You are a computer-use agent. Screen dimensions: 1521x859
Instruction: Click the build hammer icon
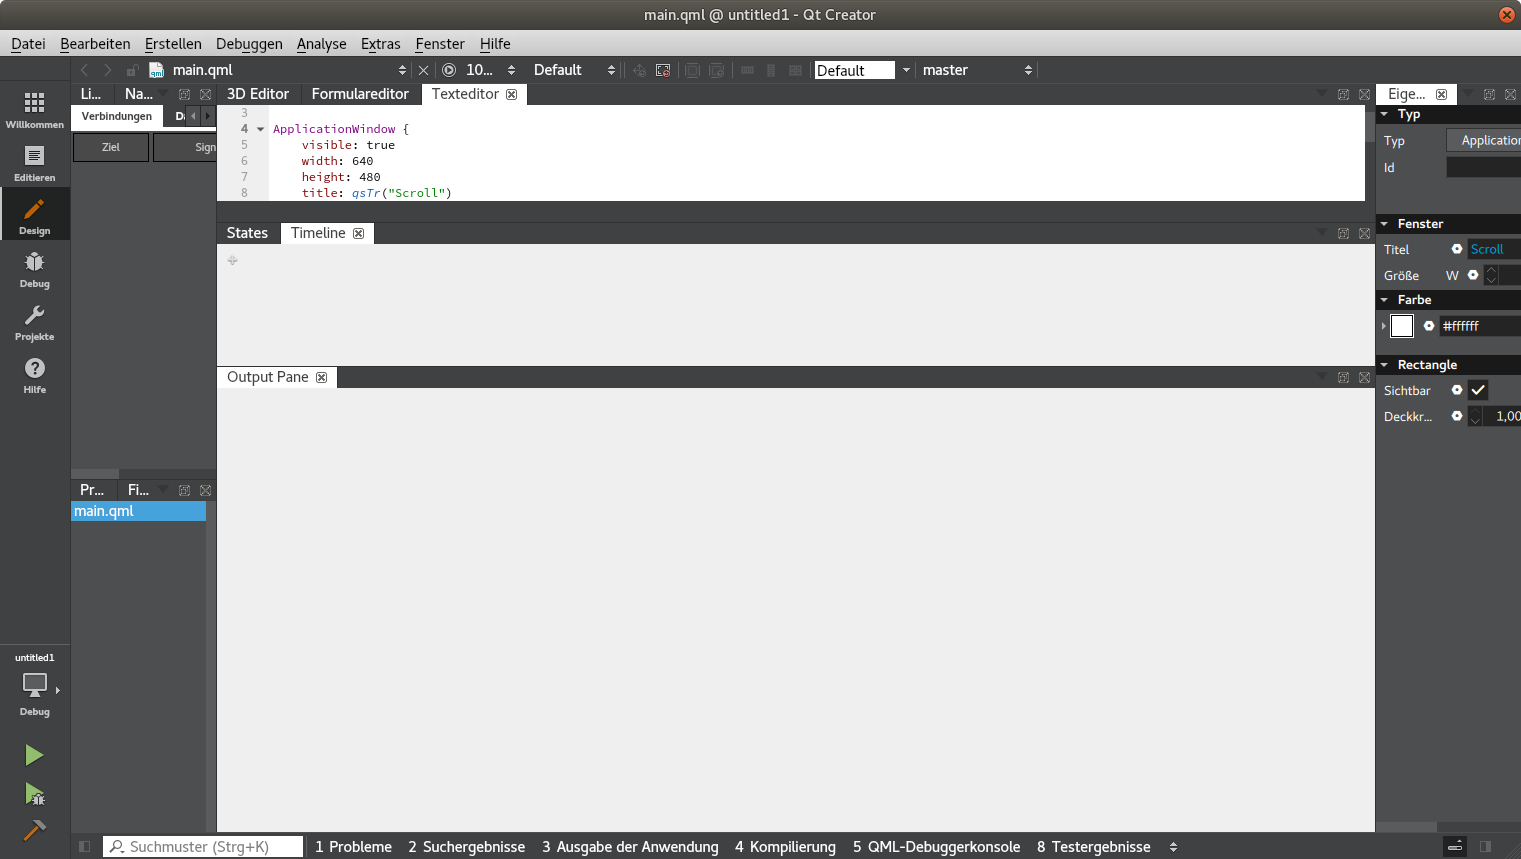(34, 830)
